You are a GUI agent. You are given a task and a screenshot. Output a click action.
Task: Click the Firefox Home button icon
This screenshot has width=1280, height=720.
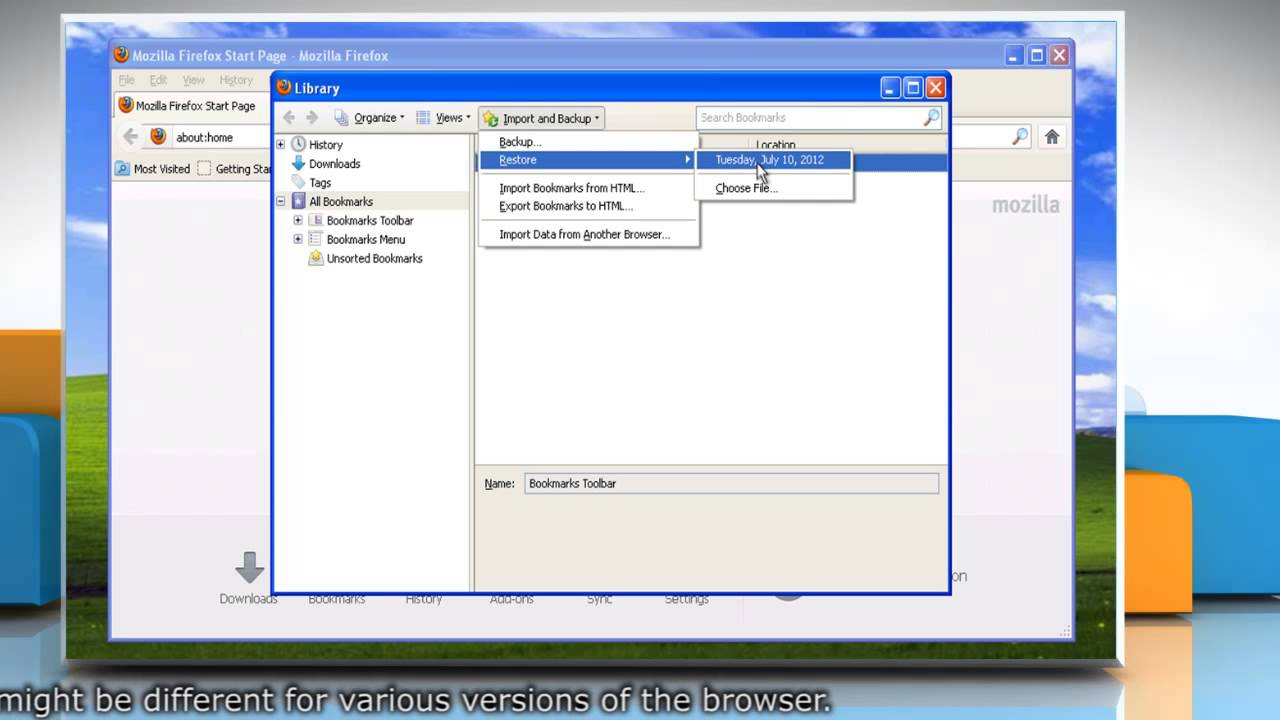pyautogui.click(x=1052, y=137)
